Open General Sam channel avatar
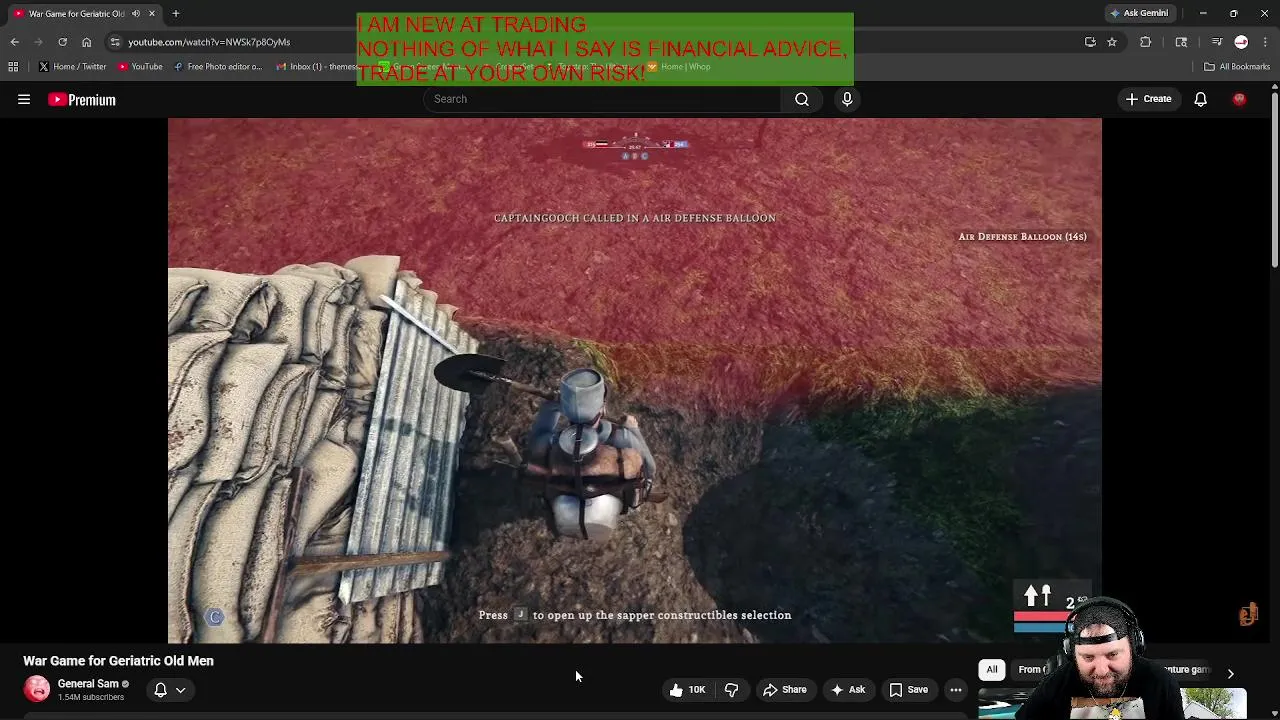The width and height of the screenshot is (1280, 720). (37, 689)
